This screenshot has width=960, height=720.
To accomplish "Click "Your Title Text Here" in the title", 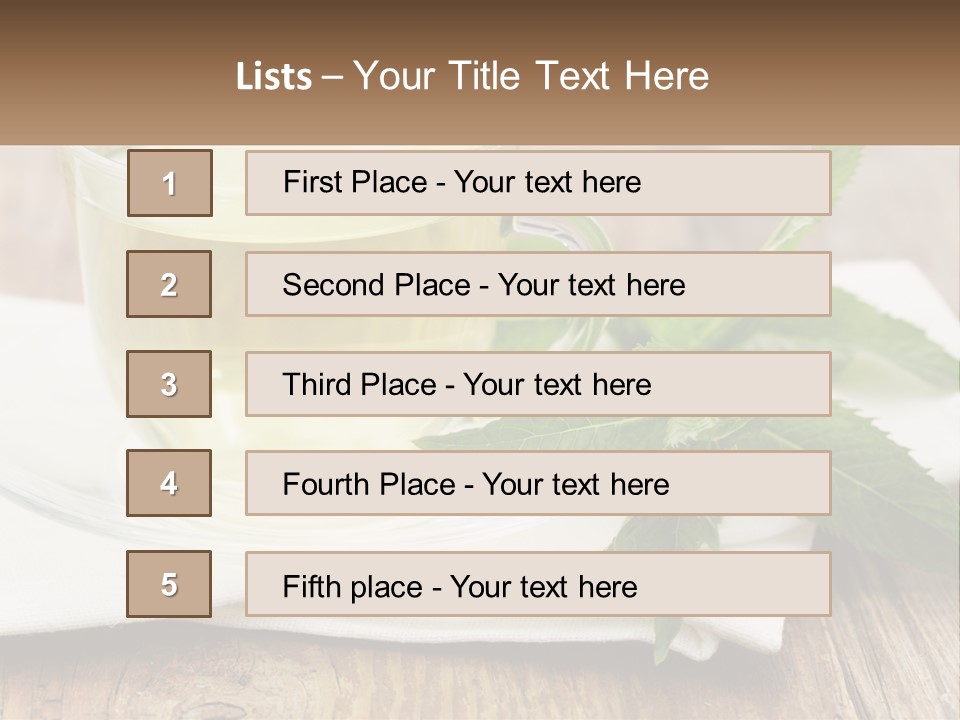I will [531, 76].
